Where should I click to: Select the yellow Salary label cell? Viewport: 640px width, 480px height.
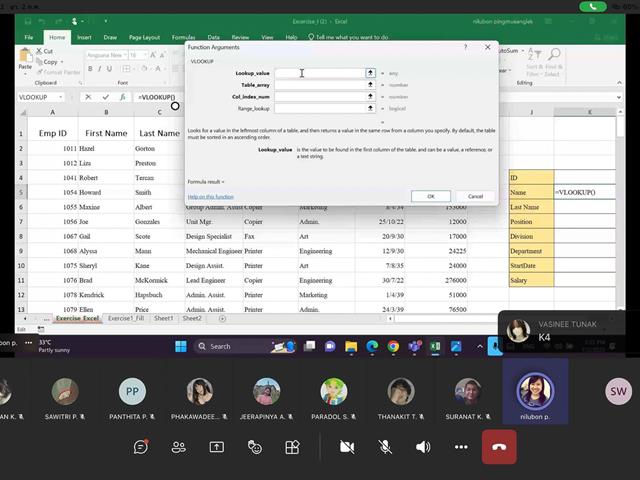pos(531,280)
